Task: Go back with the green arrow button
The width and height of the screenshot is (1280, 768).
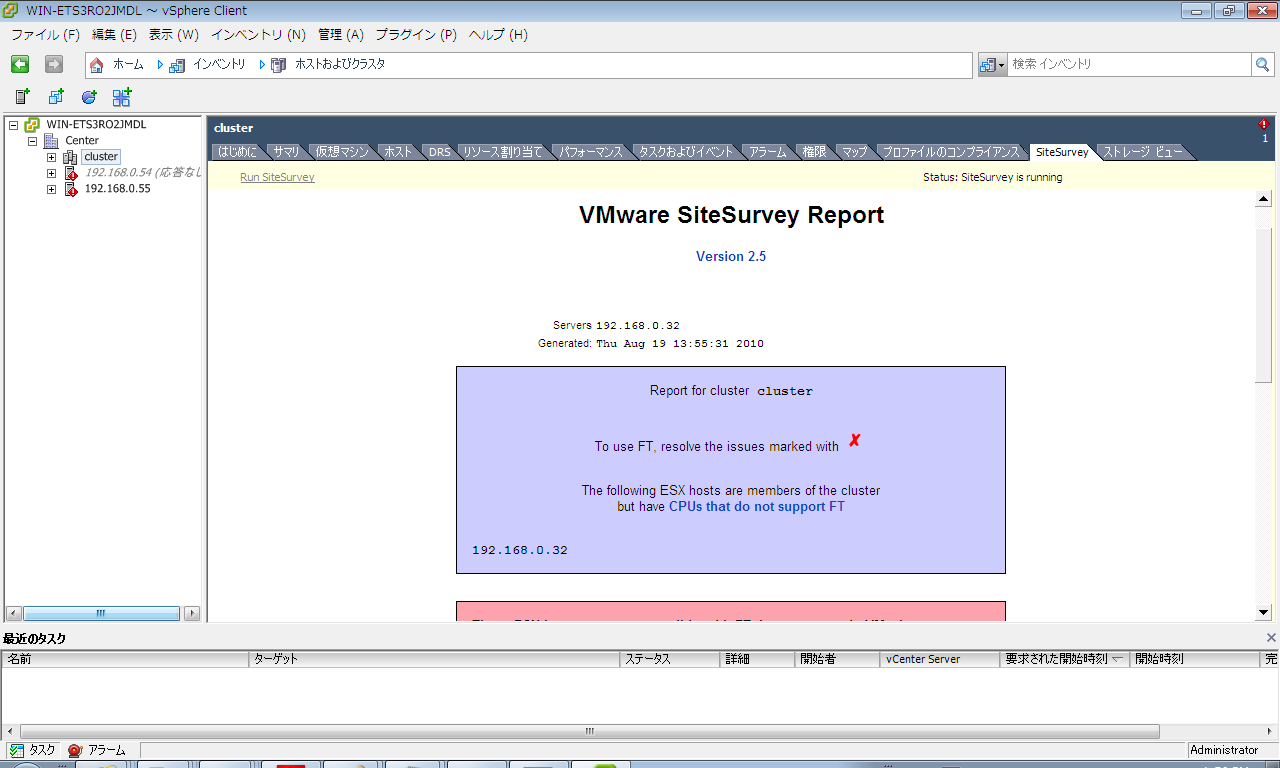Action: click(20, 64)
